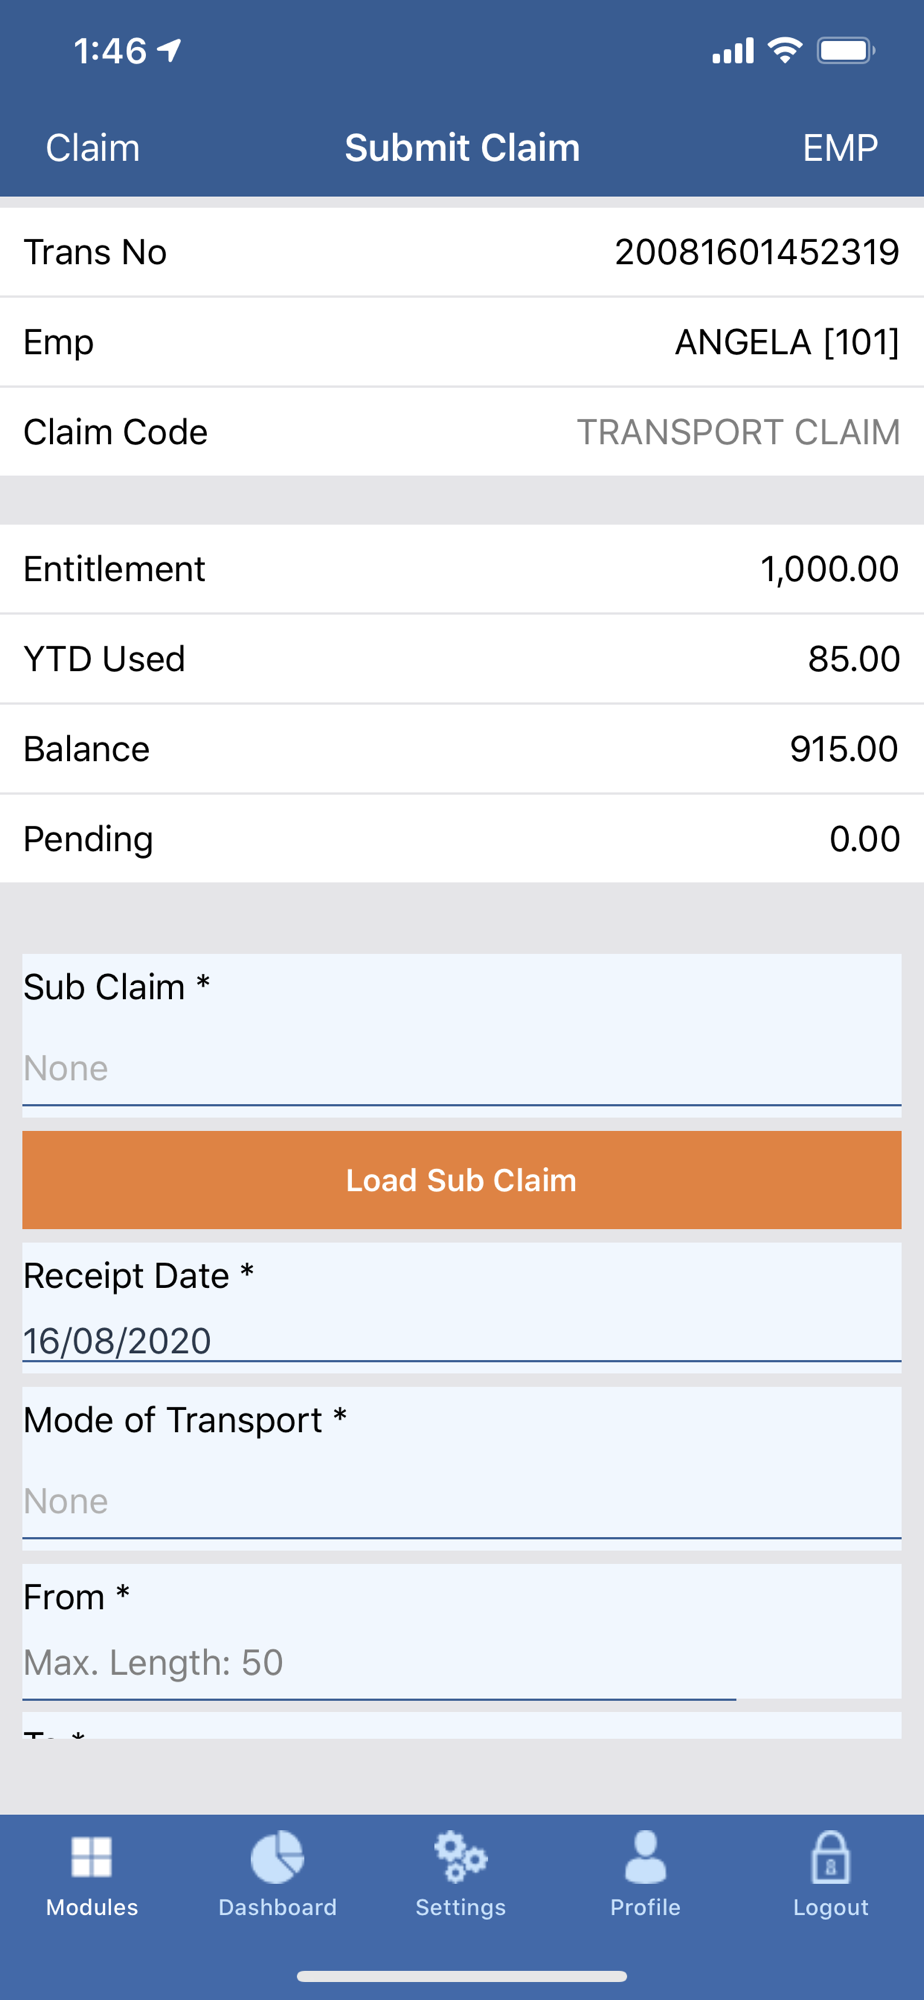Open the Modules grid icon
The width and height of the screenshot is (924, 2000).
[92, 1858]
